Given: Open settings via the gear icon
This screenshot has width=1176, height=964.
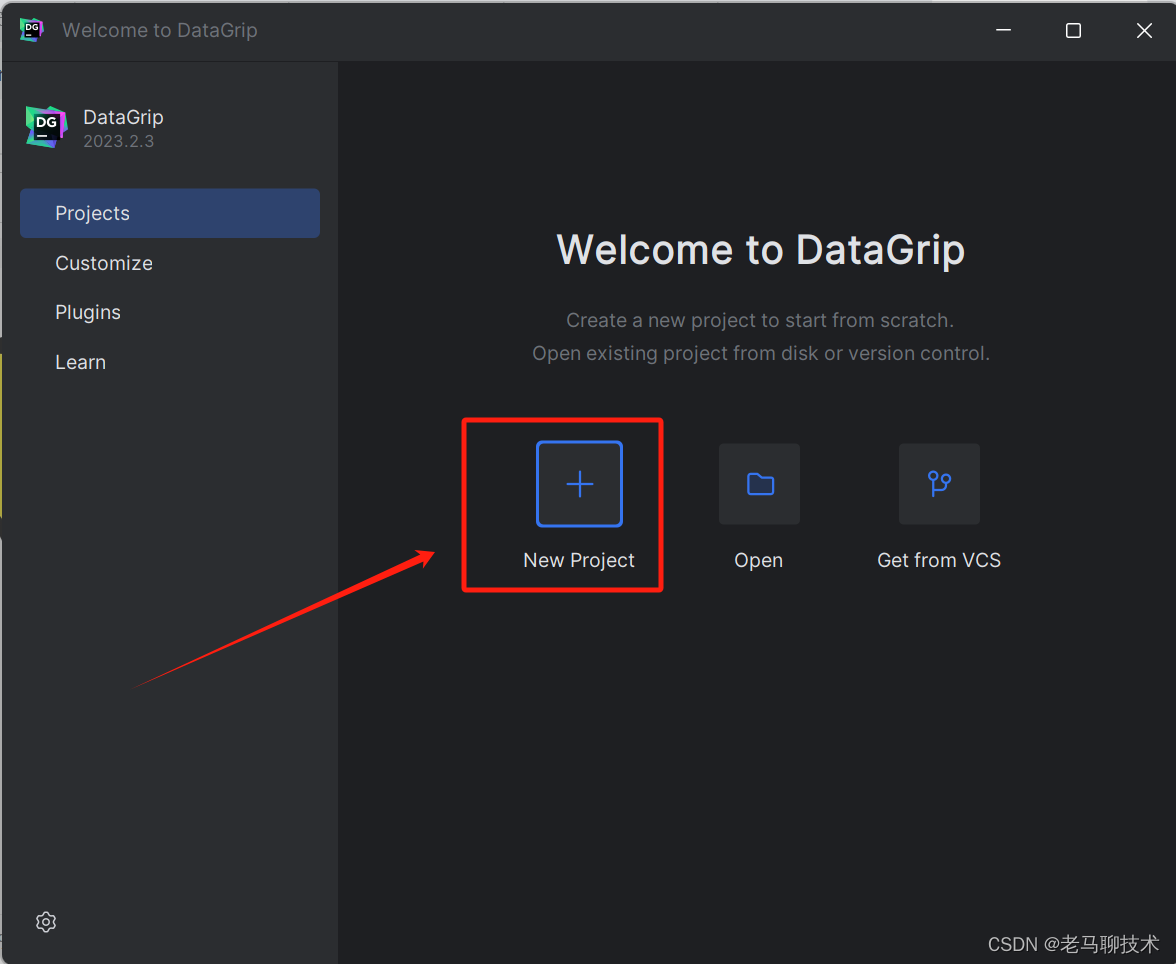Looking at the screenshot, I should tap(46, 922).
